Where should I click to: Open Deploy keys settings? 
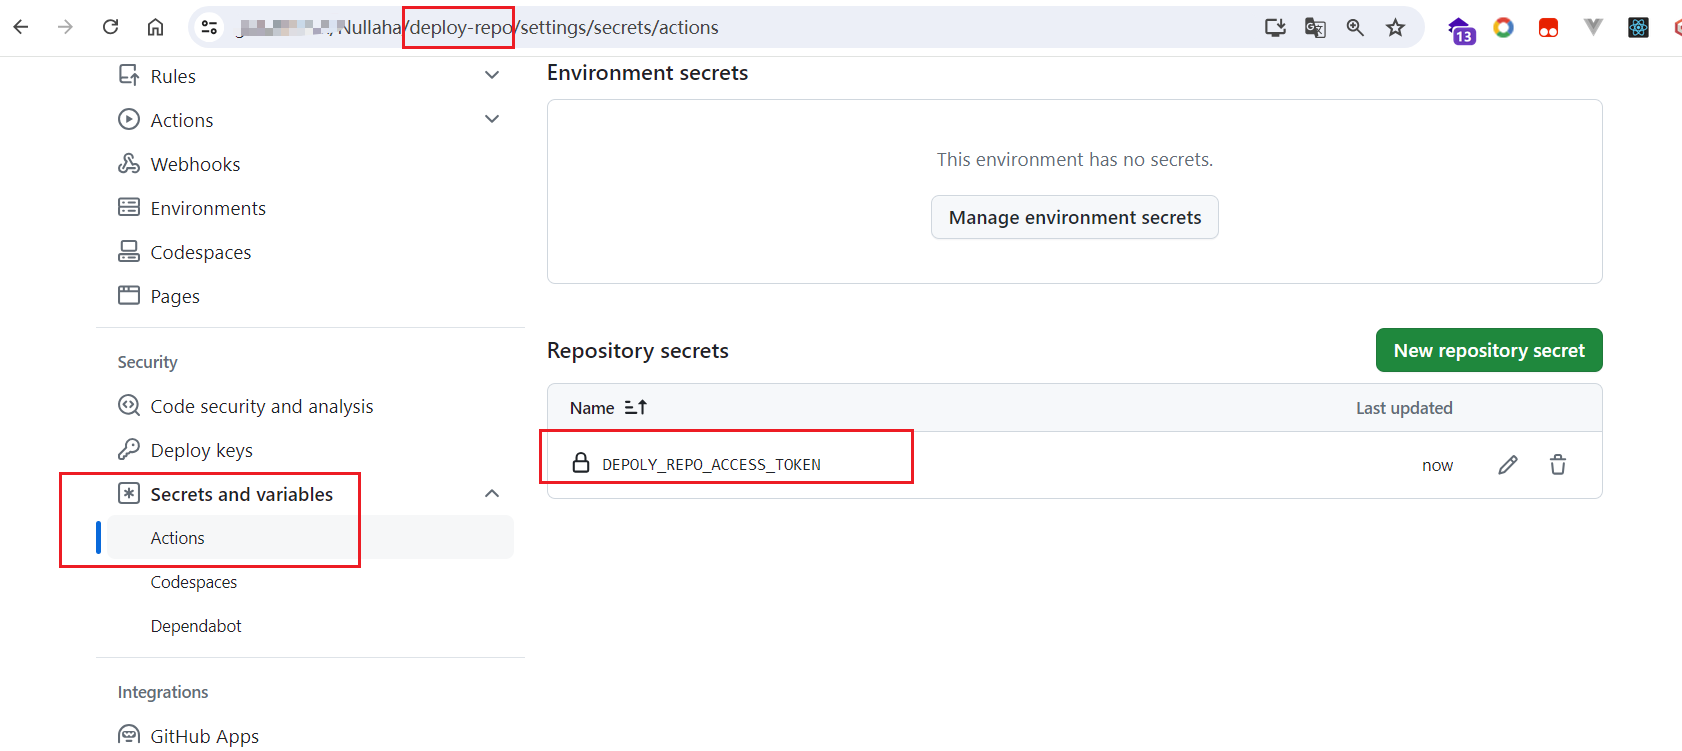[x=201, y=450]
